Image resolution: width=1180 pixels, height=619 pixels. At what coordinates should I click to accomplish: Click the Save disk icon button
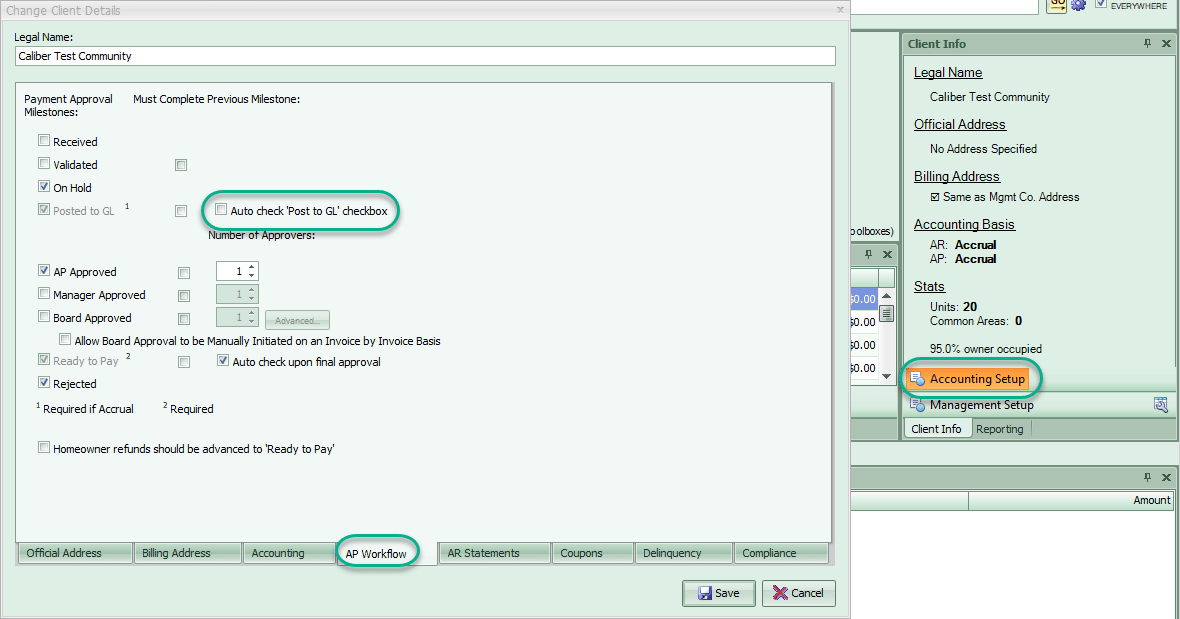point(719,593)
